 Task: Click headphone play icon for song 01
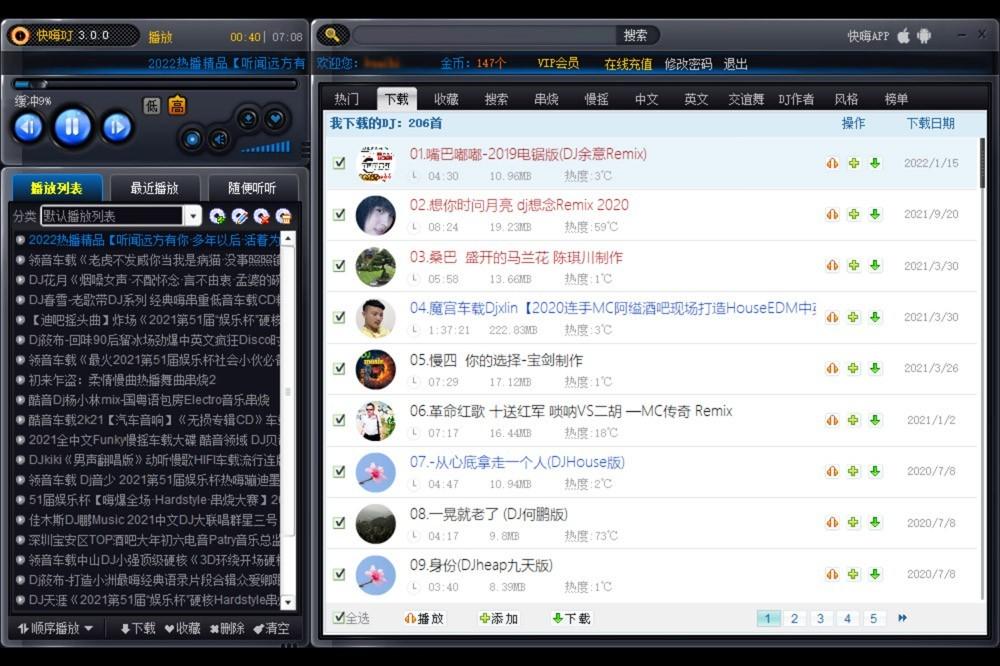(832, 163)
